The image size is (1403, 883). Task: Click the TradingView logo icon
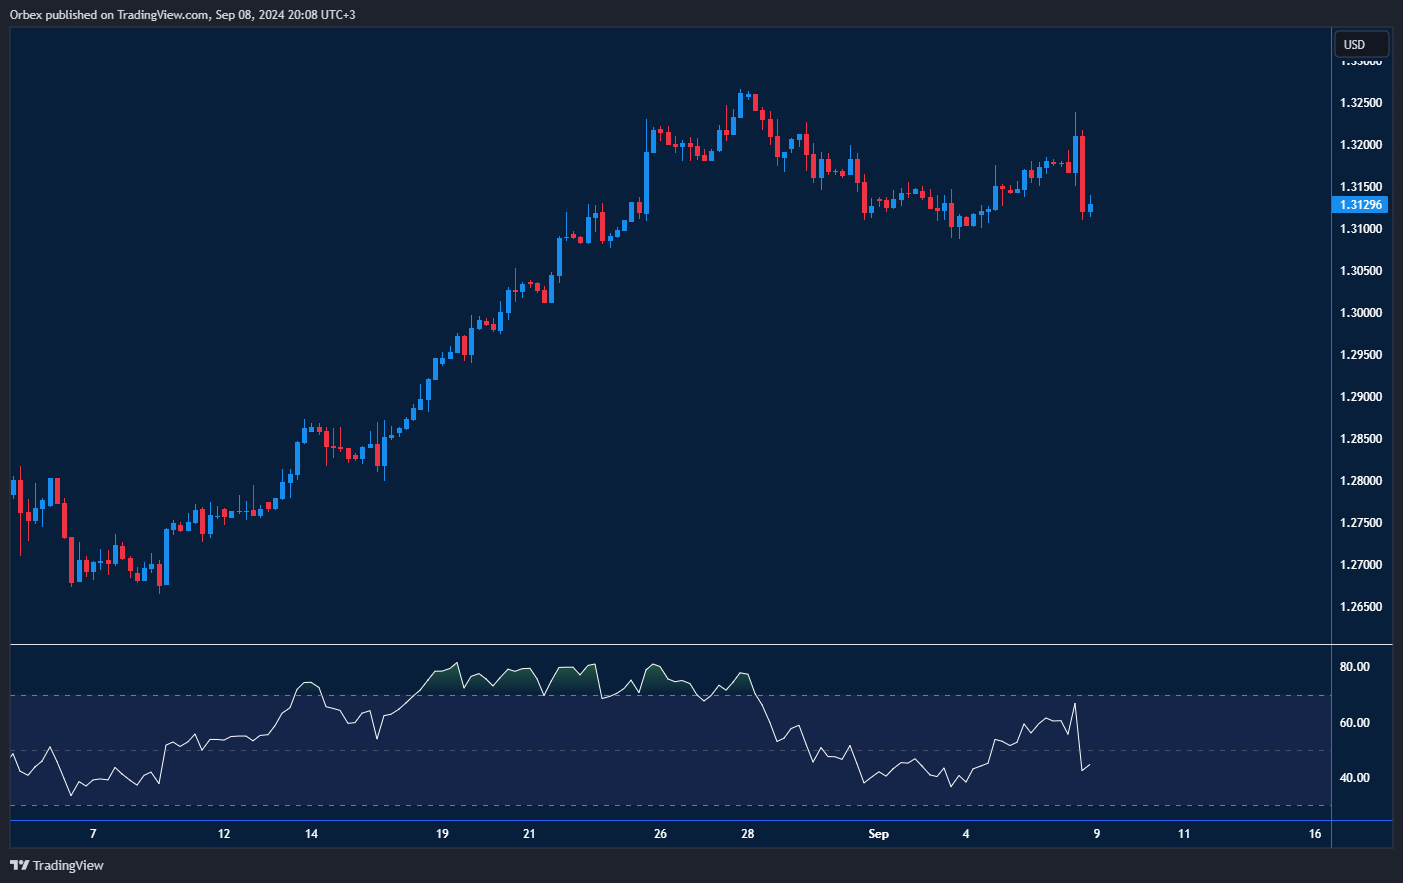point(19,865)
